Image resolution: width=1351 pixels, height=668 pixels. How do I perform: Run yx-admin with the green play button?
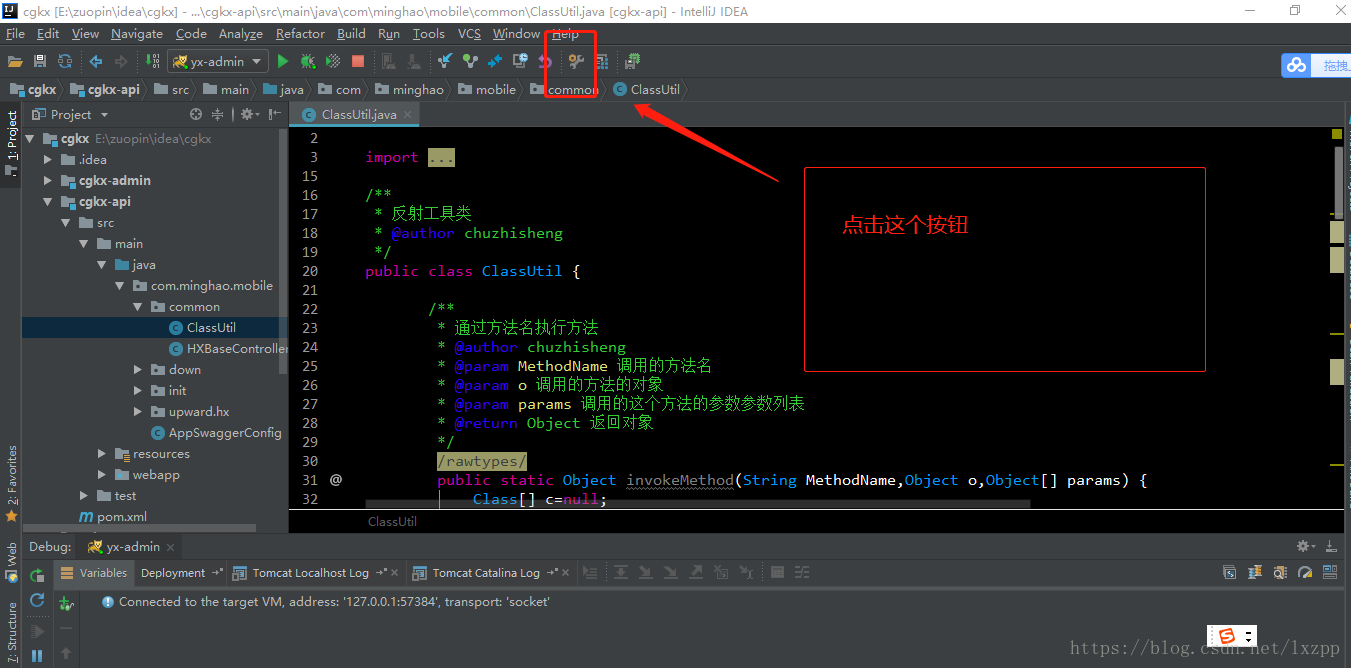tap(283, 61)
